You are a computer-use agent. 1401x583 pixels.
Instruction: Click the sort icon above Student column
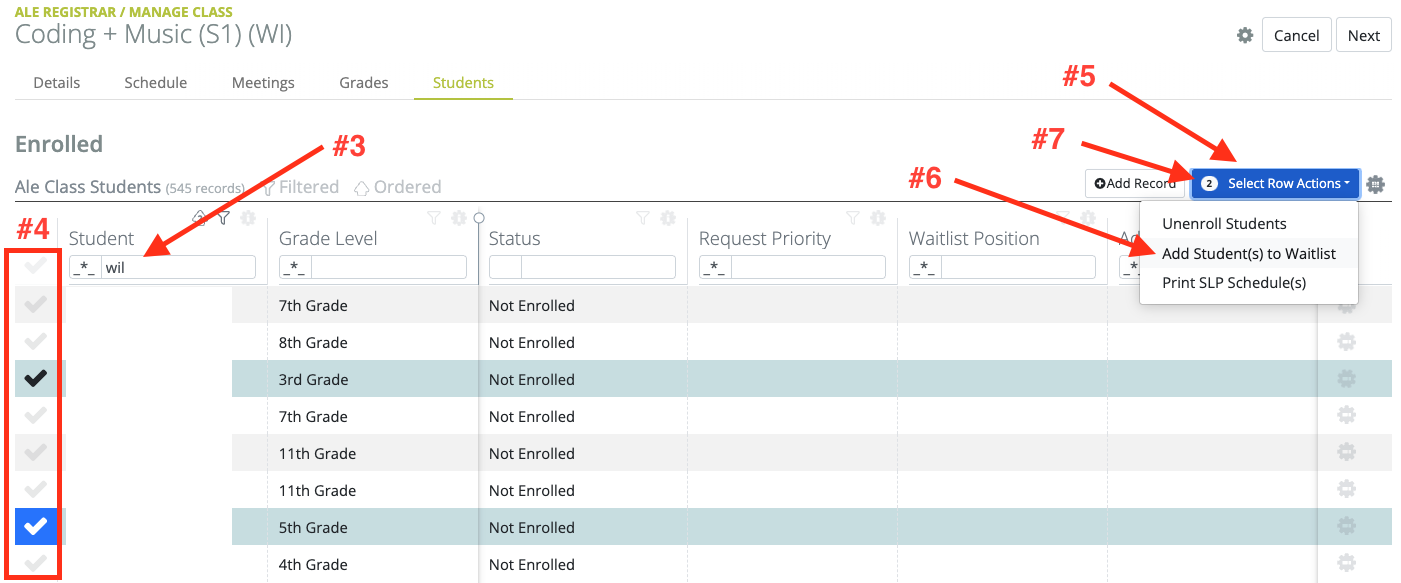pyautogui.click(x=200, y=217)
